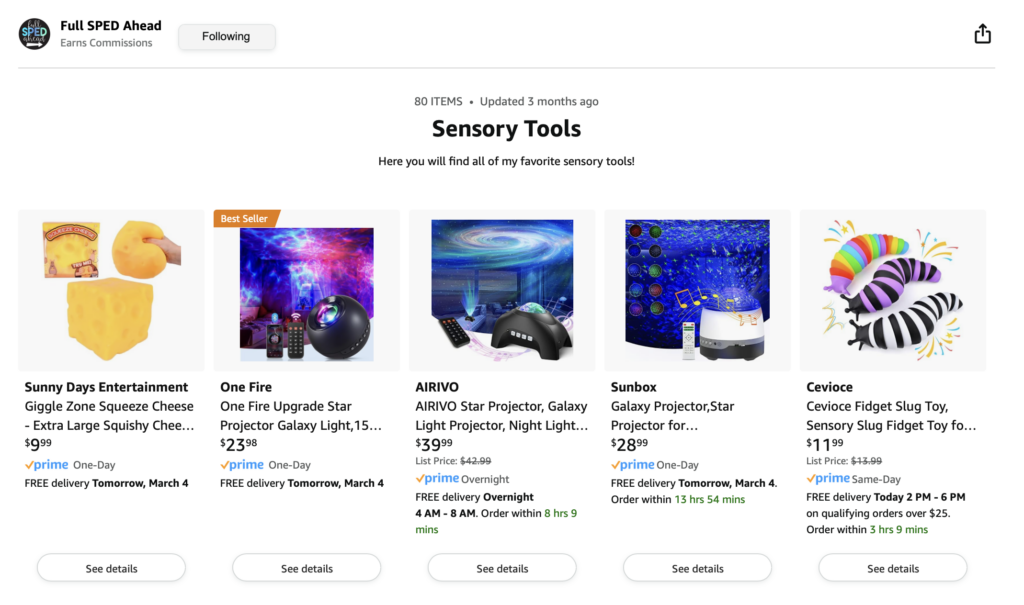Open the Cevioce Fidget Slug Toy title link
The height and width of the screenshot is (605, 1024).
pos(891,416)
